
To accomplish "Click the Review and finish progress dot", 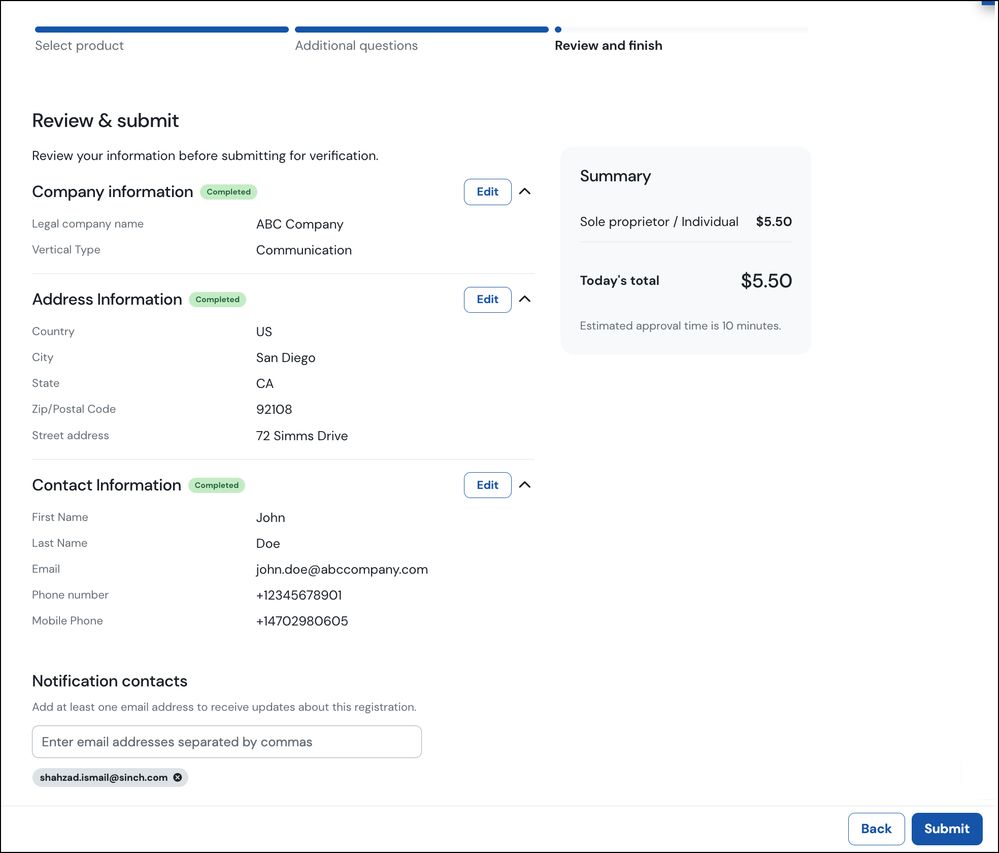I will tap(558, 29).
